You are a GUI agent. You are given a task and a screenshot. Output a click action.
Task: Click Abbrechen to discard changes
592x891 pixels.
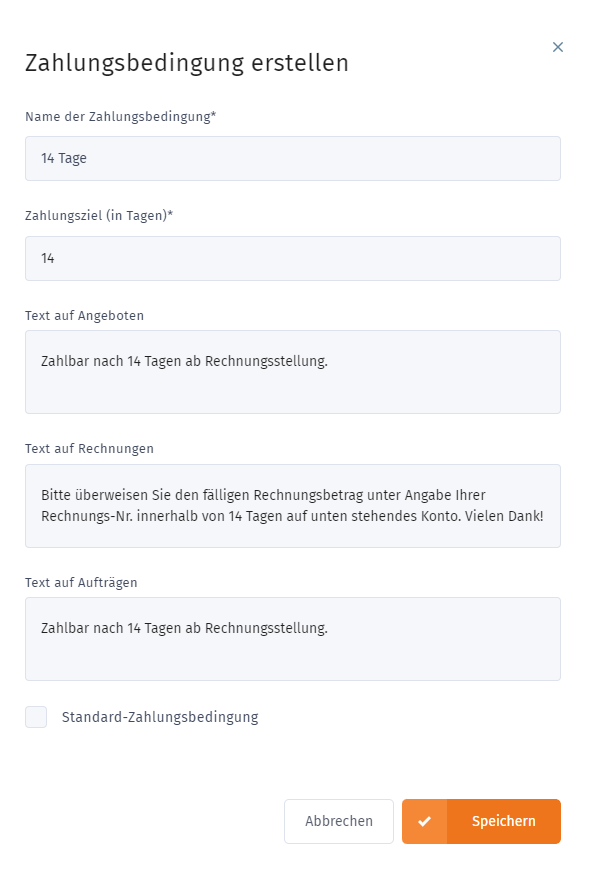point(339,821)
